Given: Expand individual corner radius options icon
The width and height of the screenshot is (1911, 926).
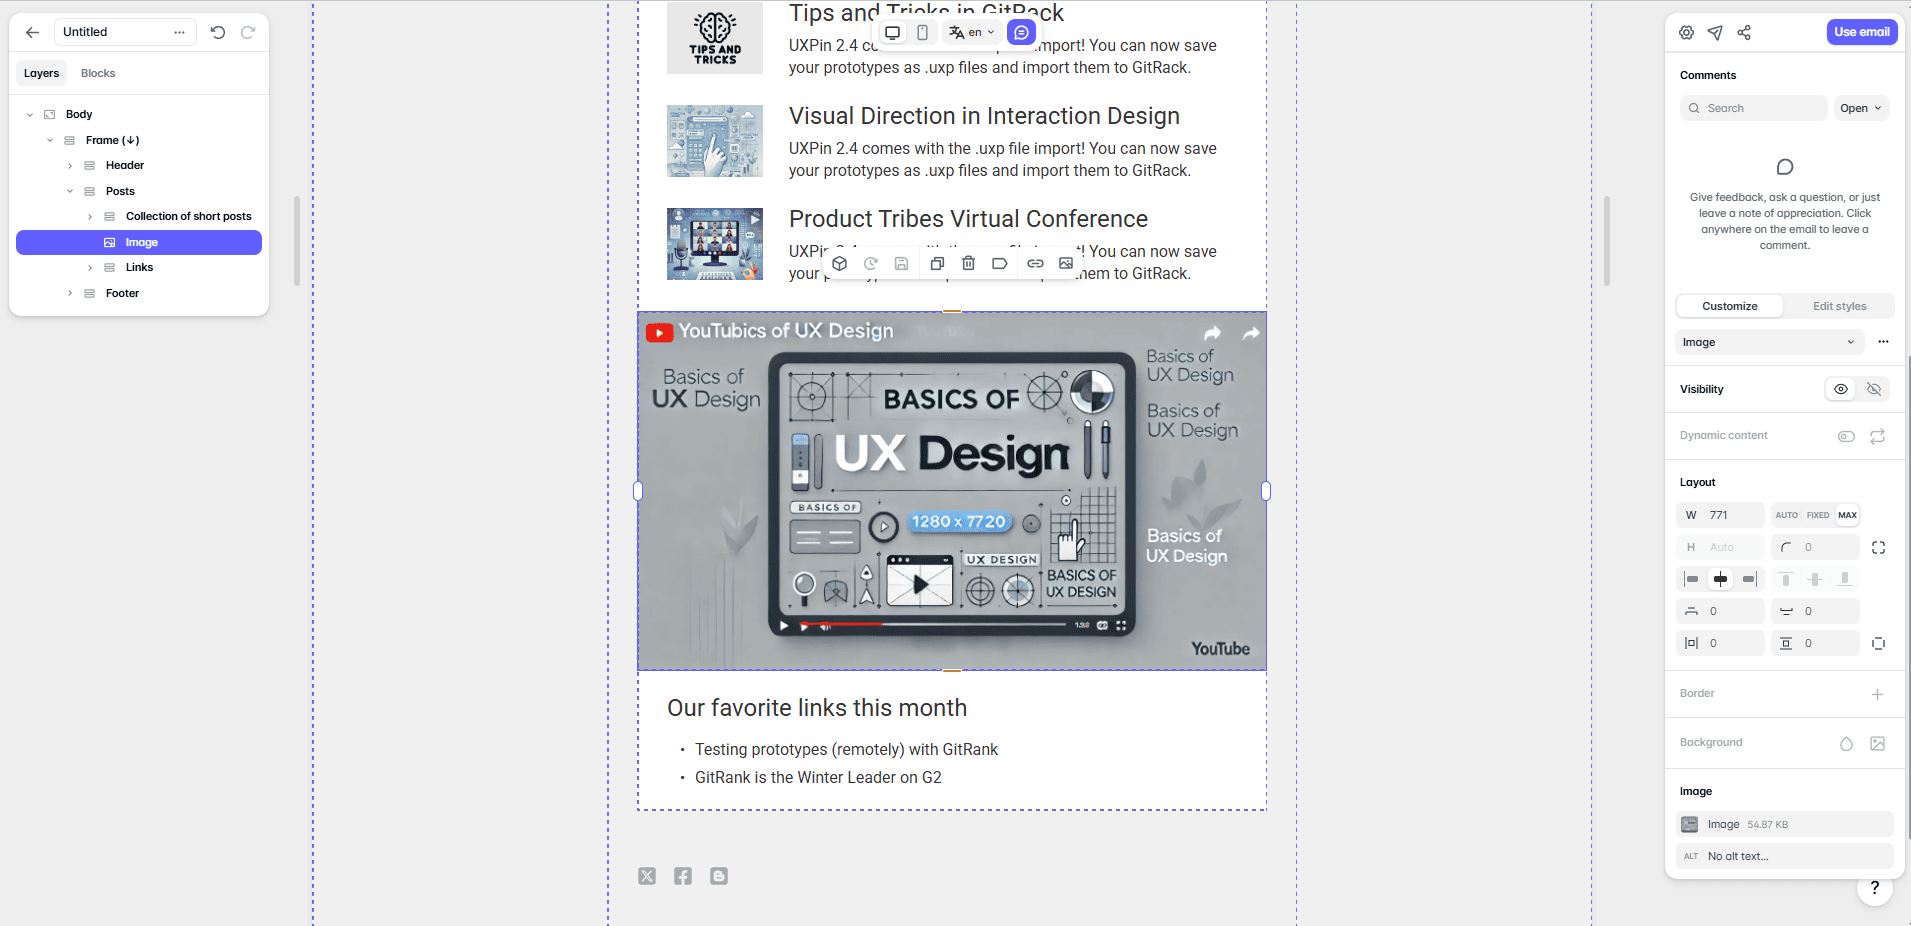Looking at the screenshot, I should 1878,547.
